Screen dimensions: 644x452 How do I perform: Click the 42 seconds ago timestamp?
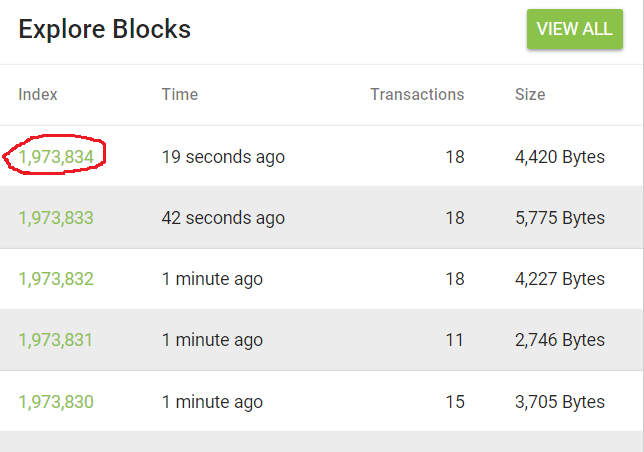(223, 218)
